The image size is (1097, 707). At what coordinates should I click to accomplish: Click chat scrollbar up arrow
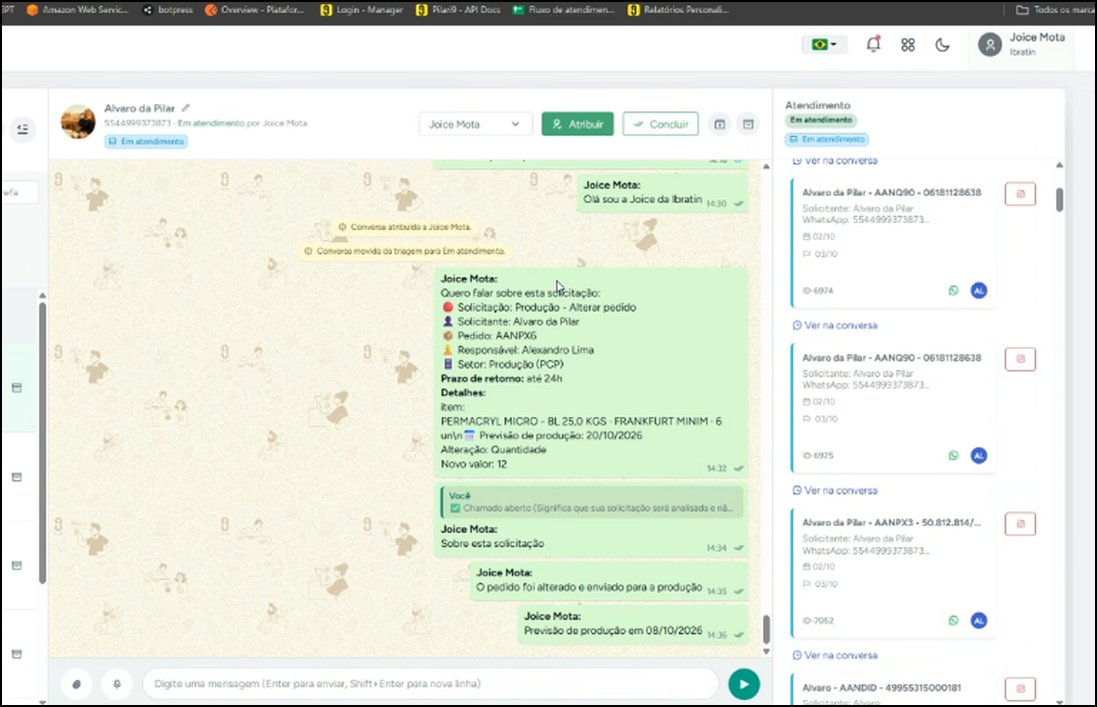[766, 166]
